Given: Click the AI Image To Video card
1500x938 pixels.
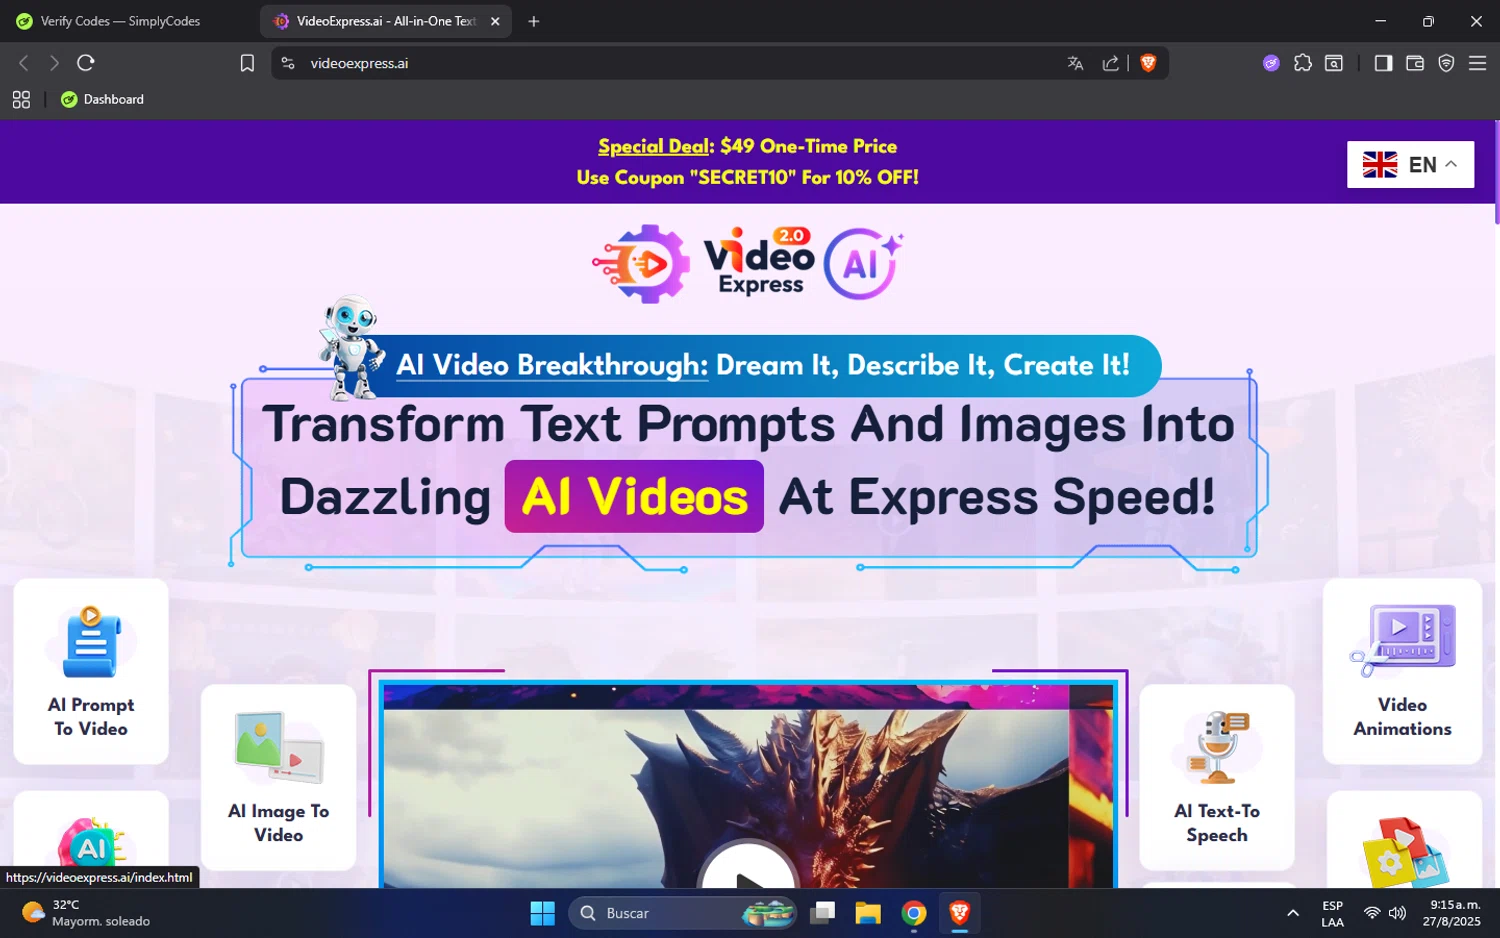Looking at the screenshot, I should coord(278,777).
